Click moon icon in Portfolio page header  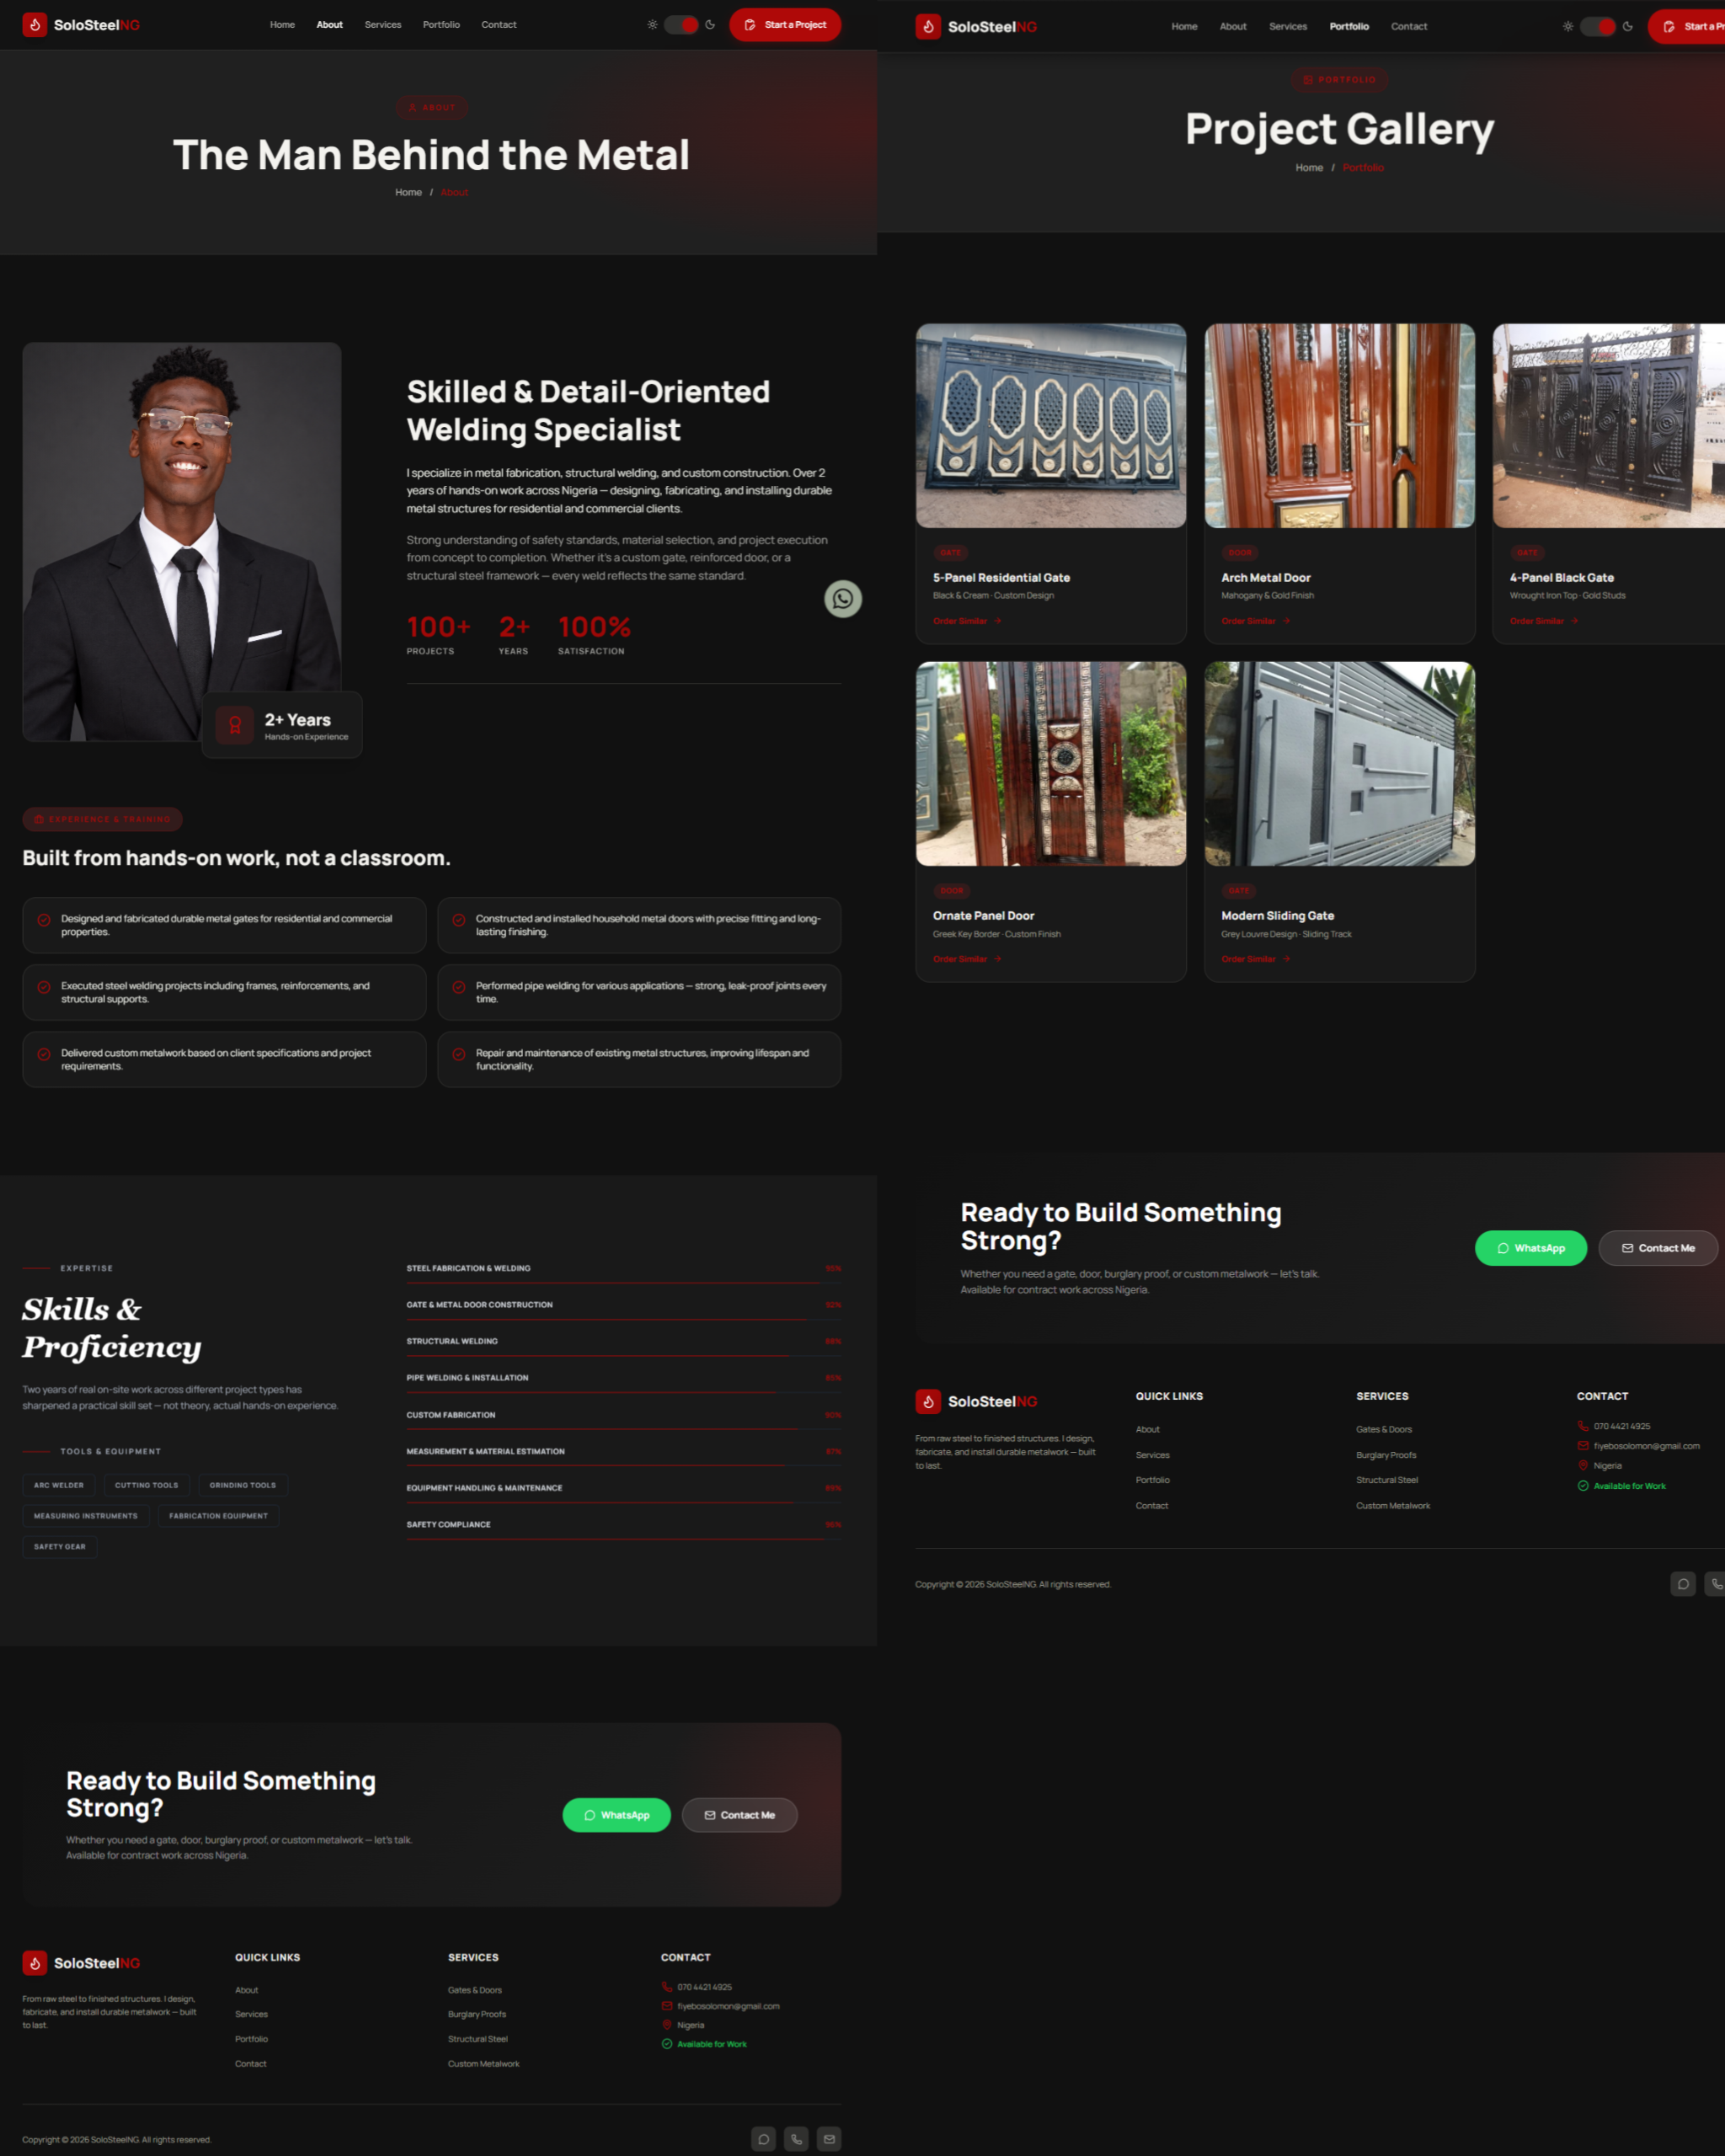1627,27
